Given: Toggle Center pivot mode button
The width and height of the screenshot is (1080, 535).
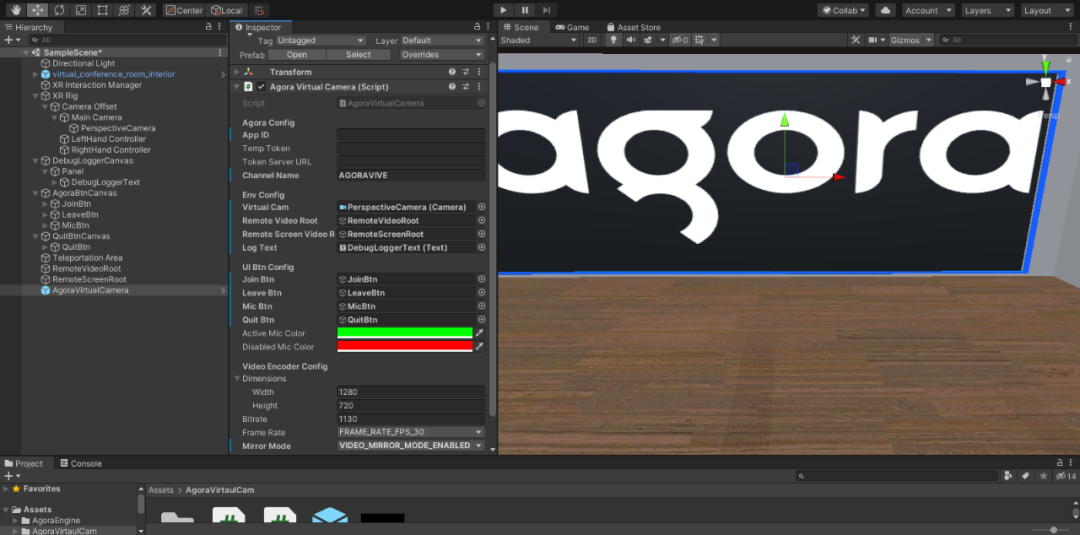Looking at the screenshot, I should 184,10.
